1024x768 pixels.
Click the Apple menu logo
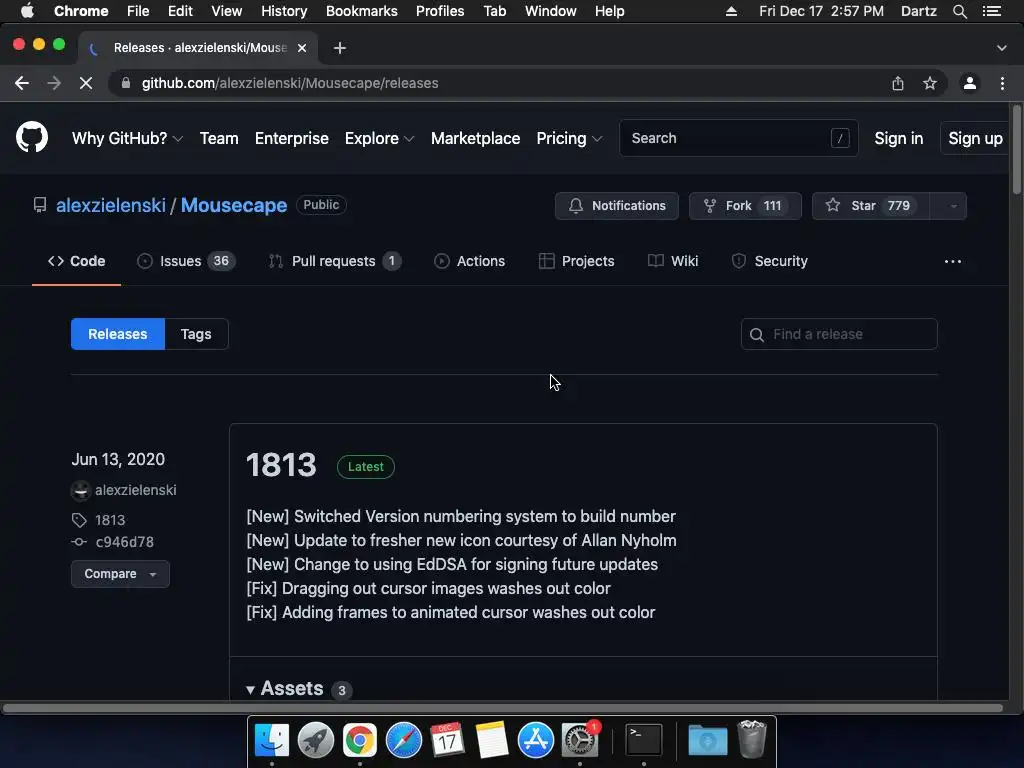pos(27,11)
